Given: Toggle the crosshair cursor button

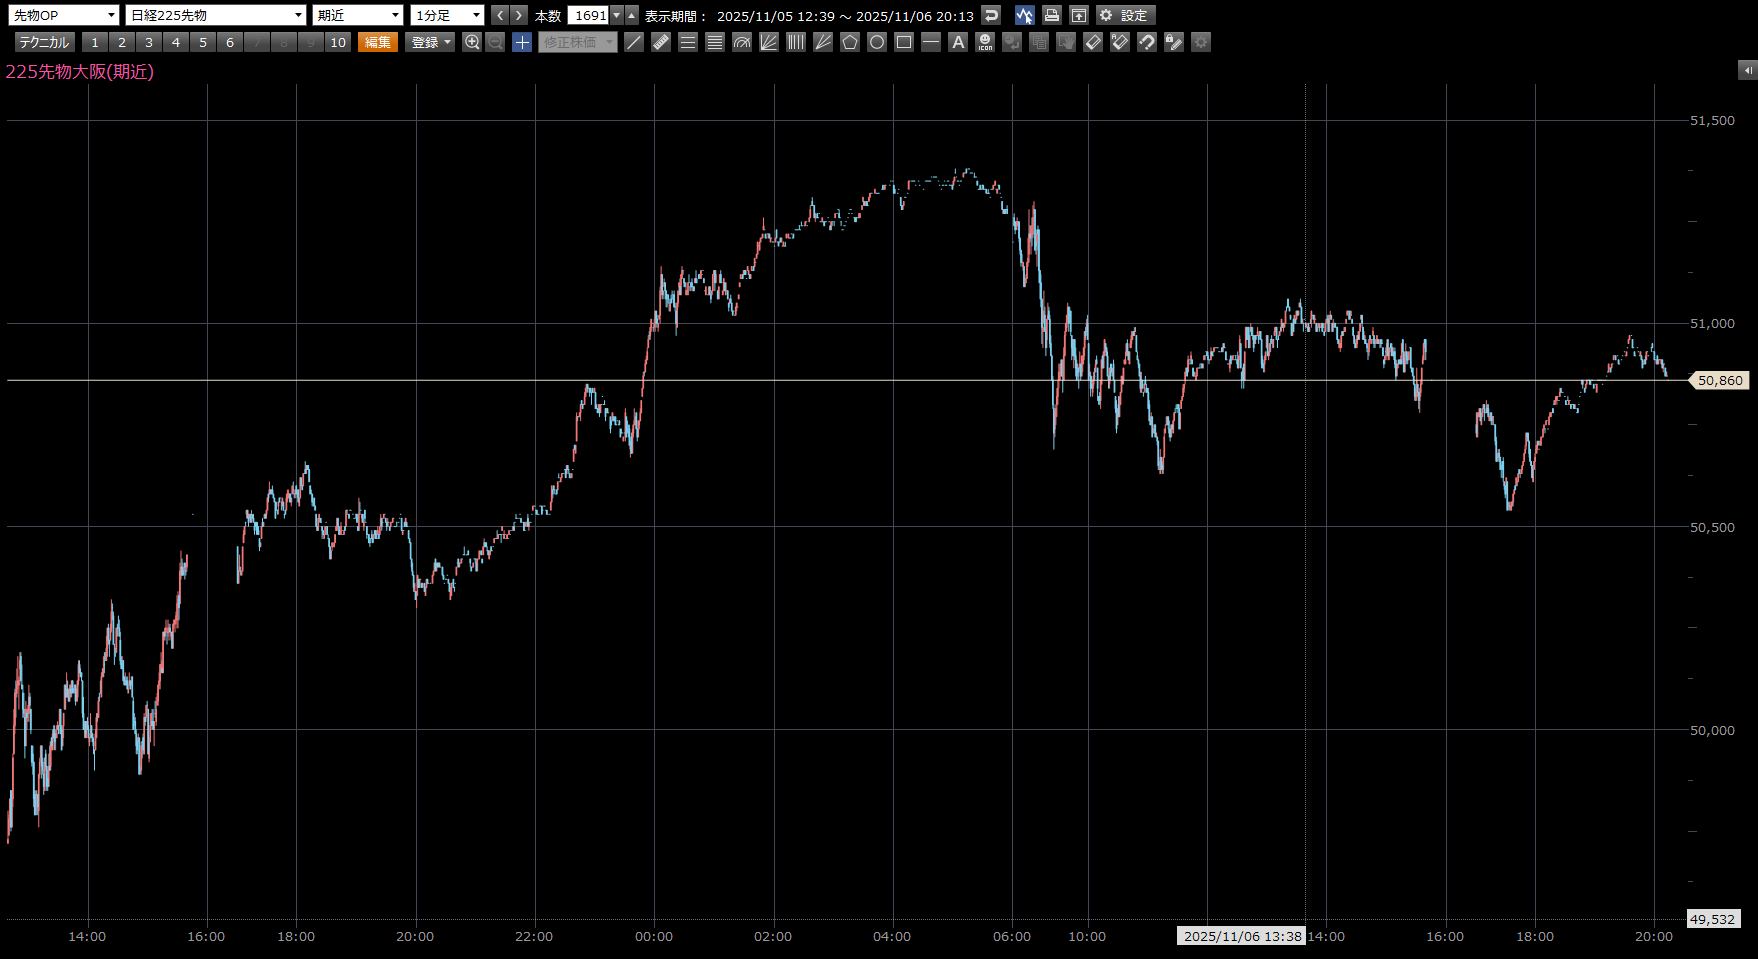Looking at the screenshot, I should pos(522,42).
